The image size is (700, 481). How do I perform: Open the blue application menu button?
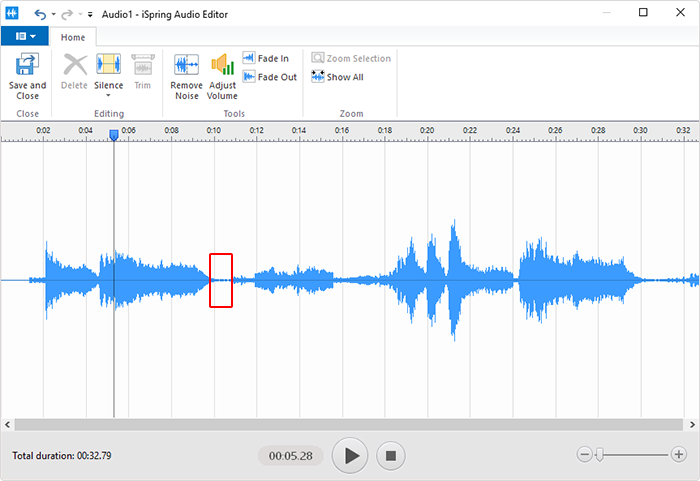point(25,36)
